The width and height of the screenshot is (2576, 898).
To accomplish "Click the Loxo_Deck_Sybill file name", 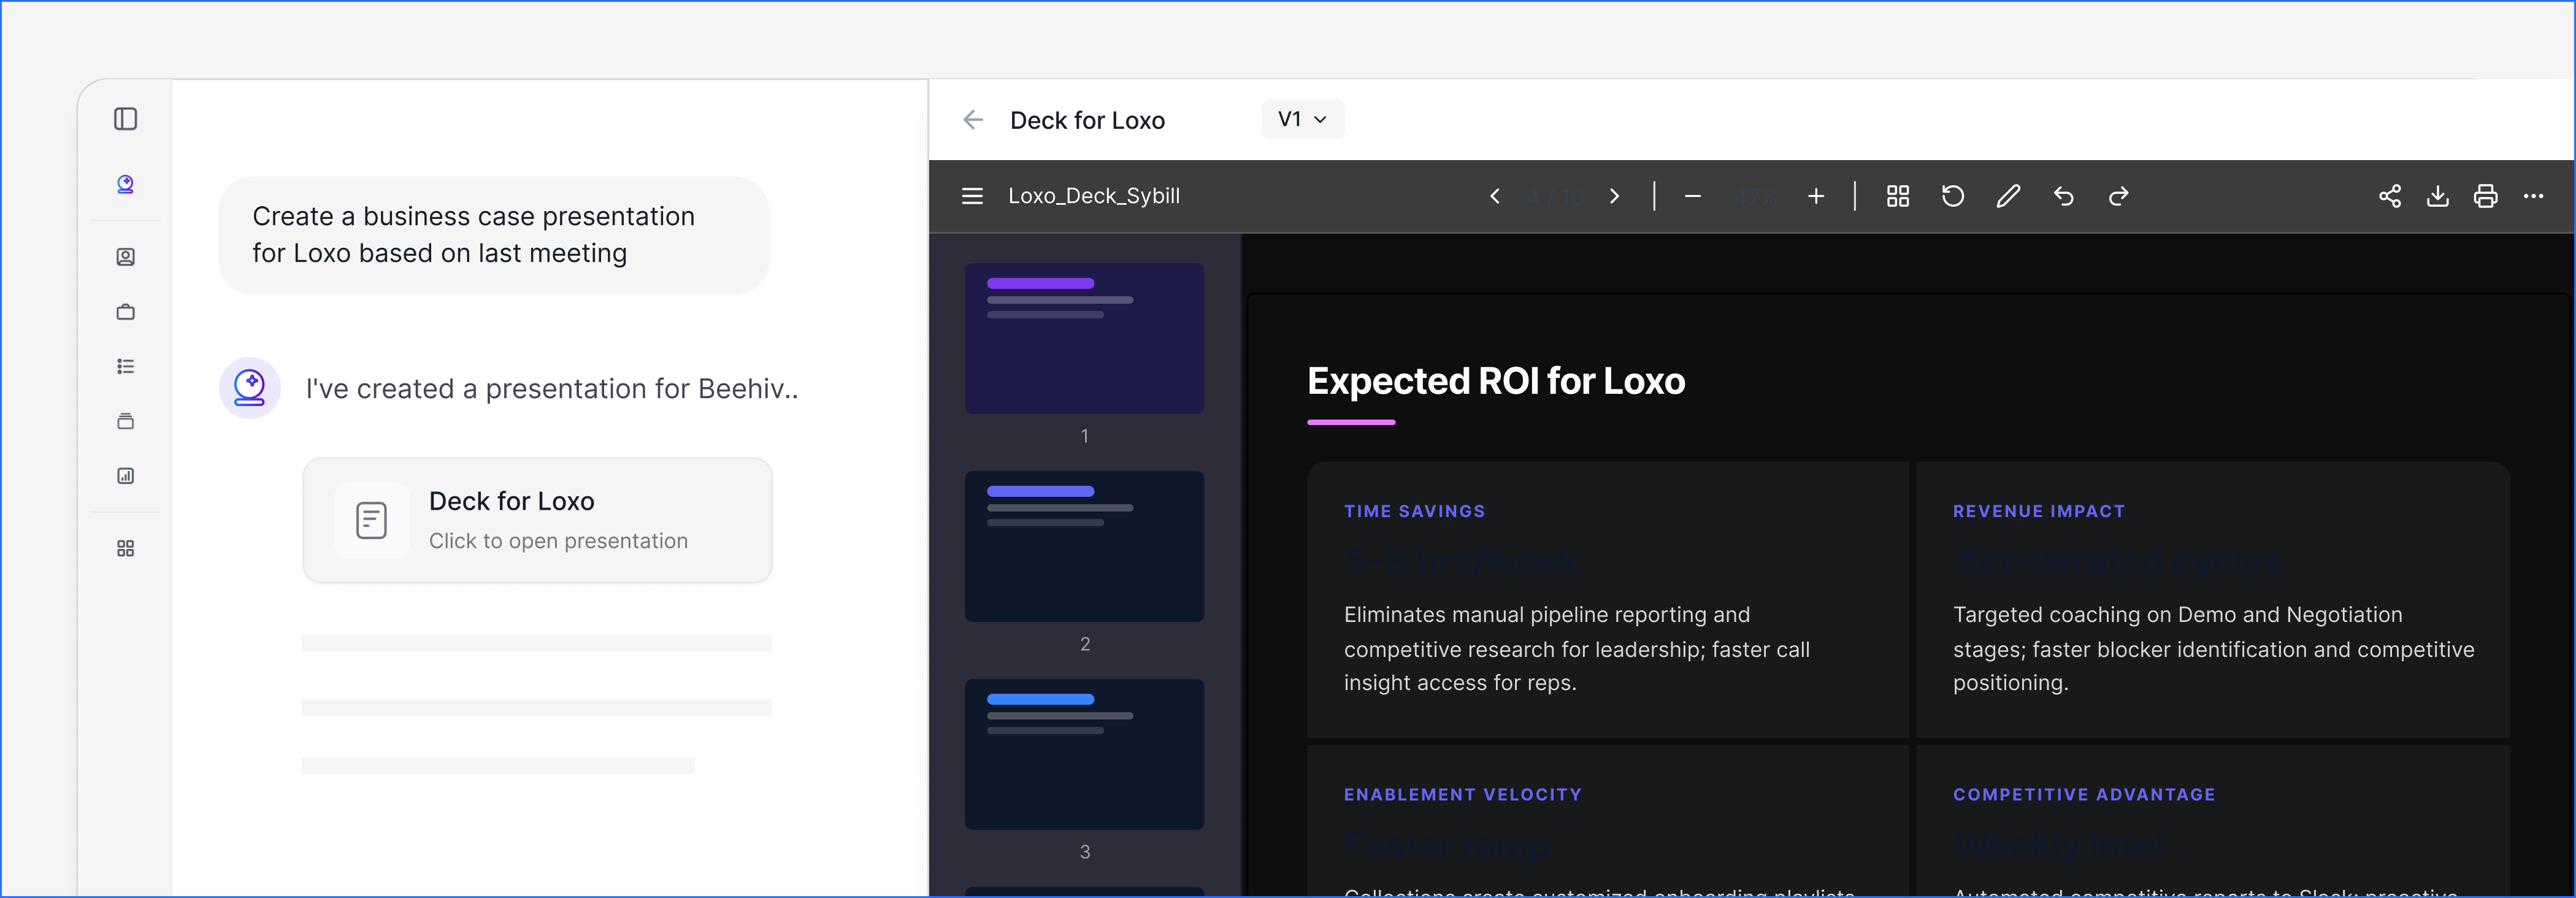I will pyautogui.click(x=1094, y=196).
